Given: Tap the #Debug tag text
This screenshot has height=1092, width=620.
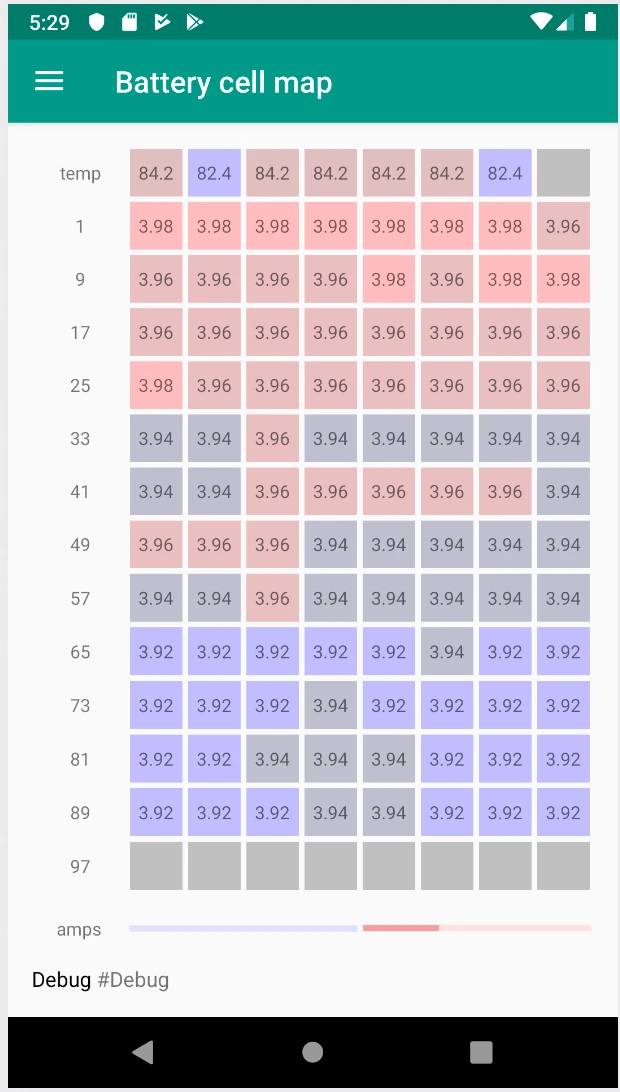Looking at the screenshot, I should point(133,980).
